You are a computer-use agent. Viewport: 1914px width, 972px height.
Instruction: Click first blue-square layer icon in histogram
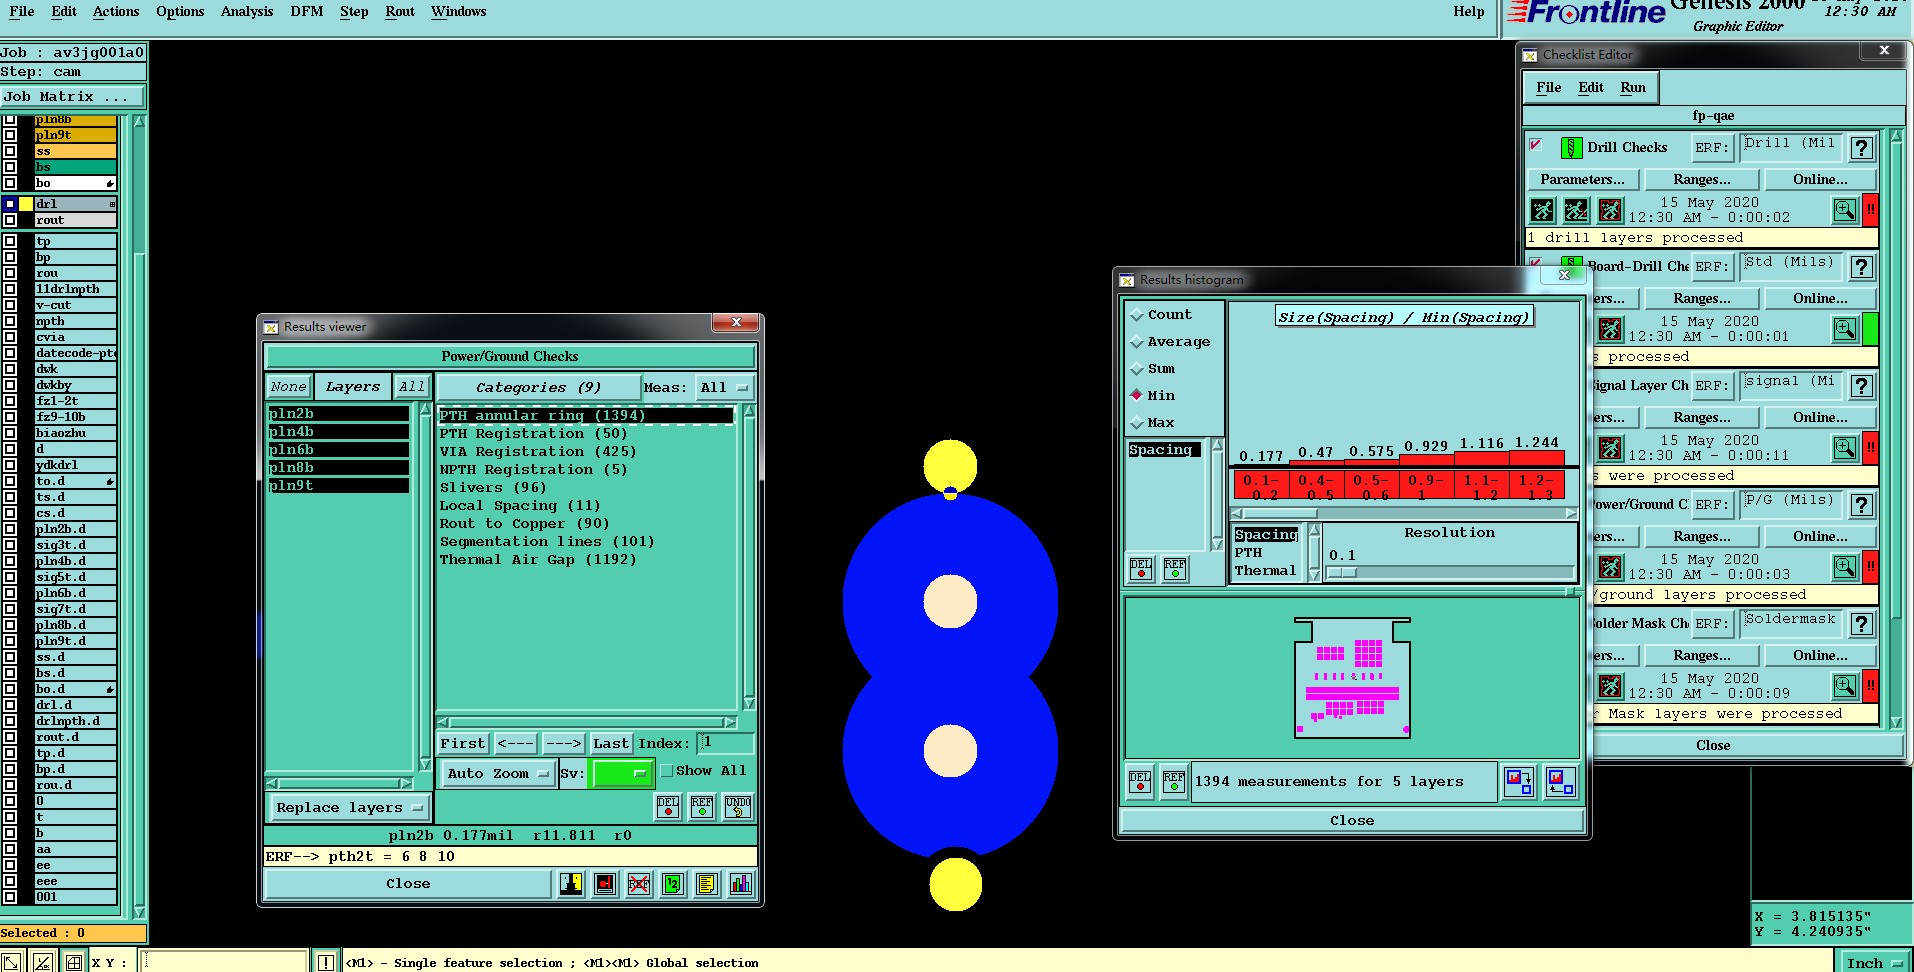coord(1519,781)
